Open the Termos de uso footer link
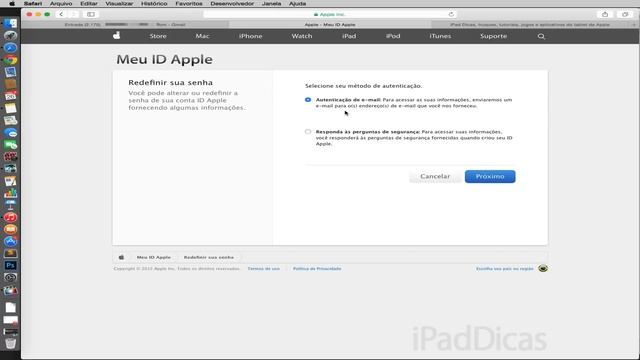Image resolution: width=640 pixels, height=360 pixels. pyautogui.click(x=264, y=269)
